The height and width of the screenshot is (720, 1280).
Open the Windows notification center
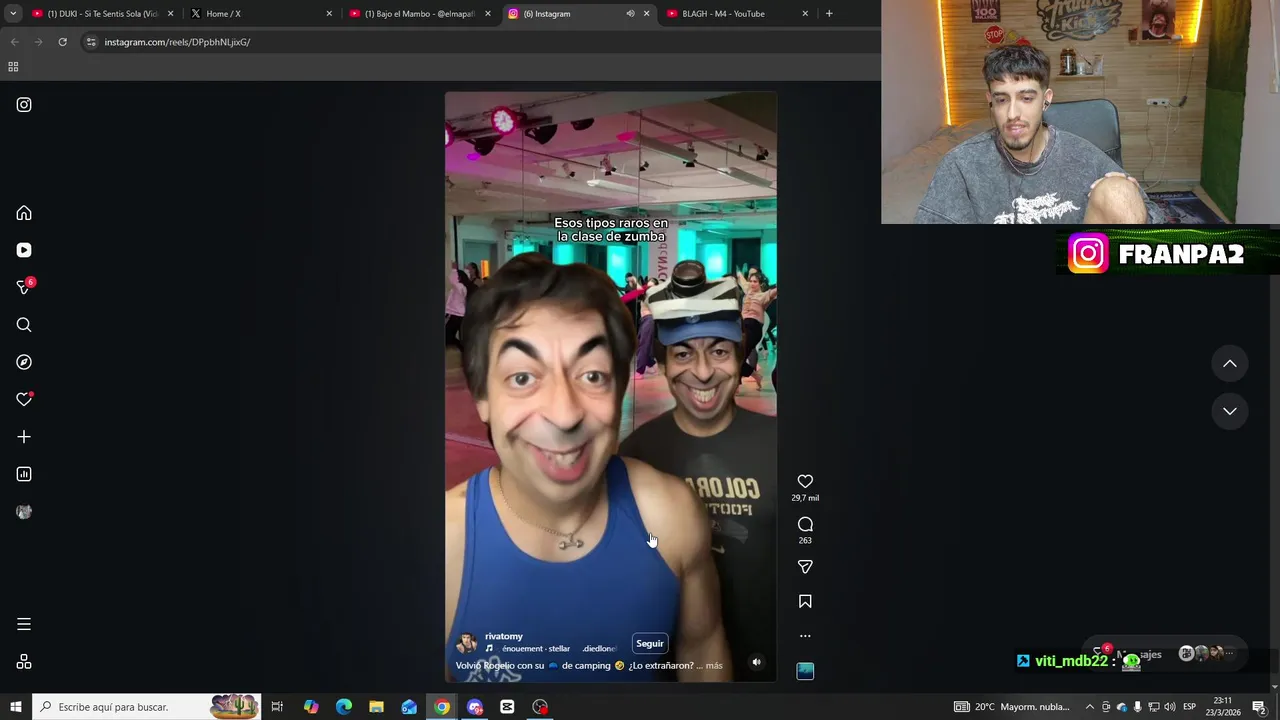(x=1259, y=707)
